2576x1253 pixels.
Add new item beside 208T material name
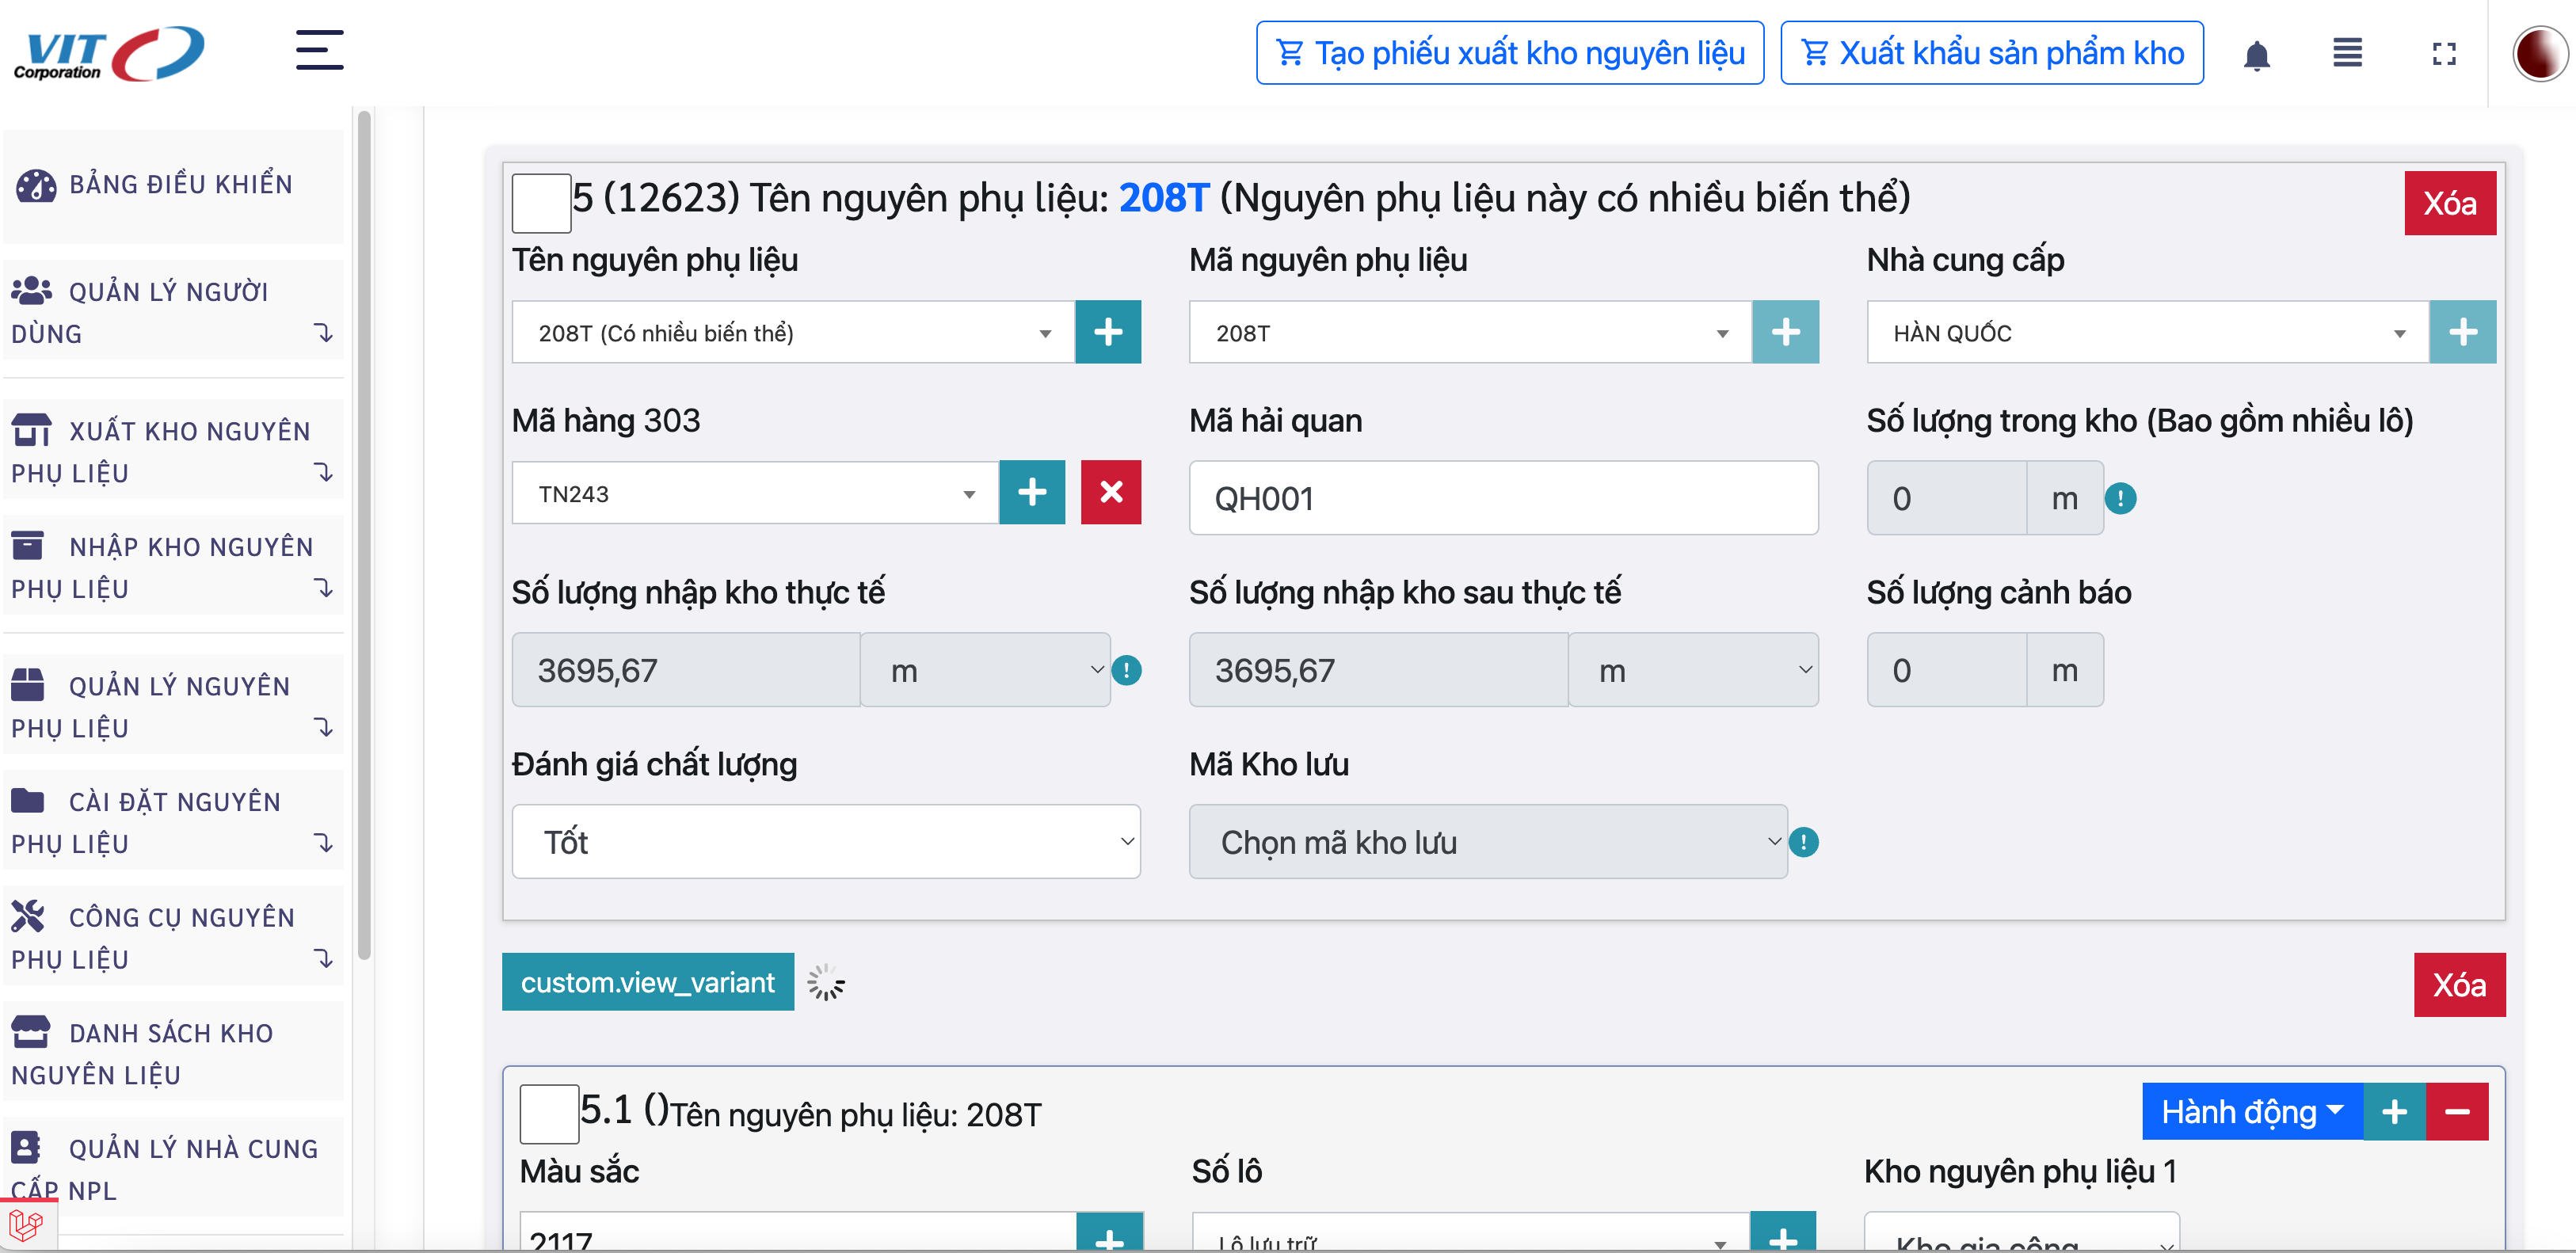click(x=1107, y=332)
